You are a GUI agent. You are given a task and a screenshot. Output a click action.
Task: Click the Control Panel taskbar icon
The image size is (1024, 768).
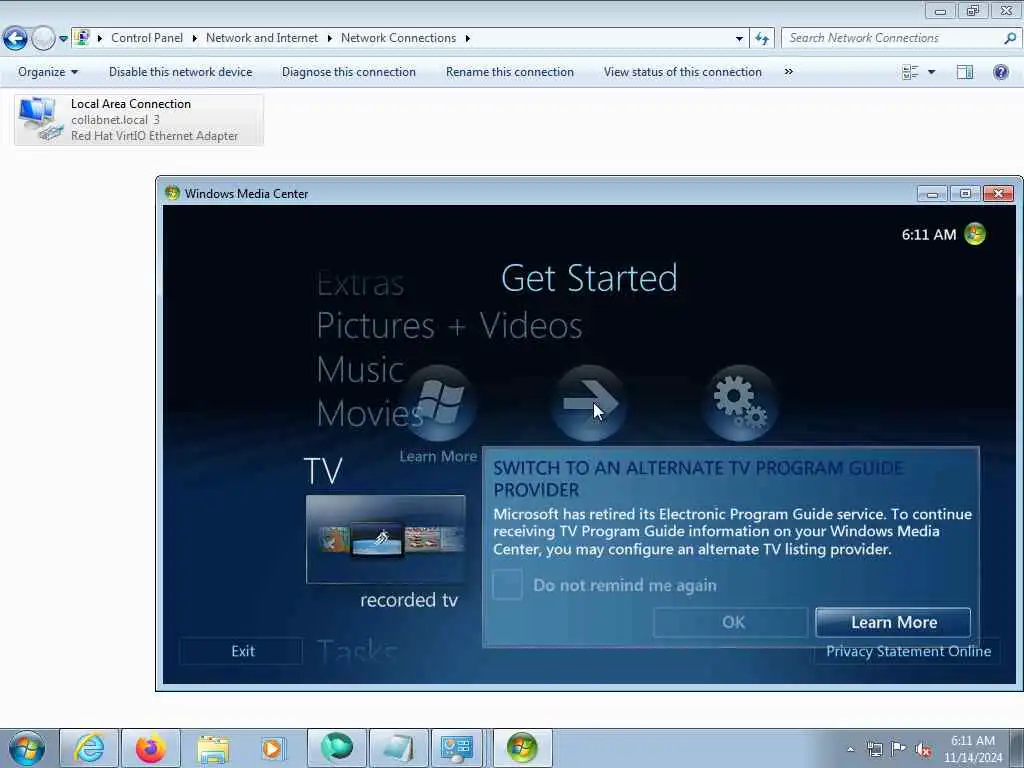point(456,748)
